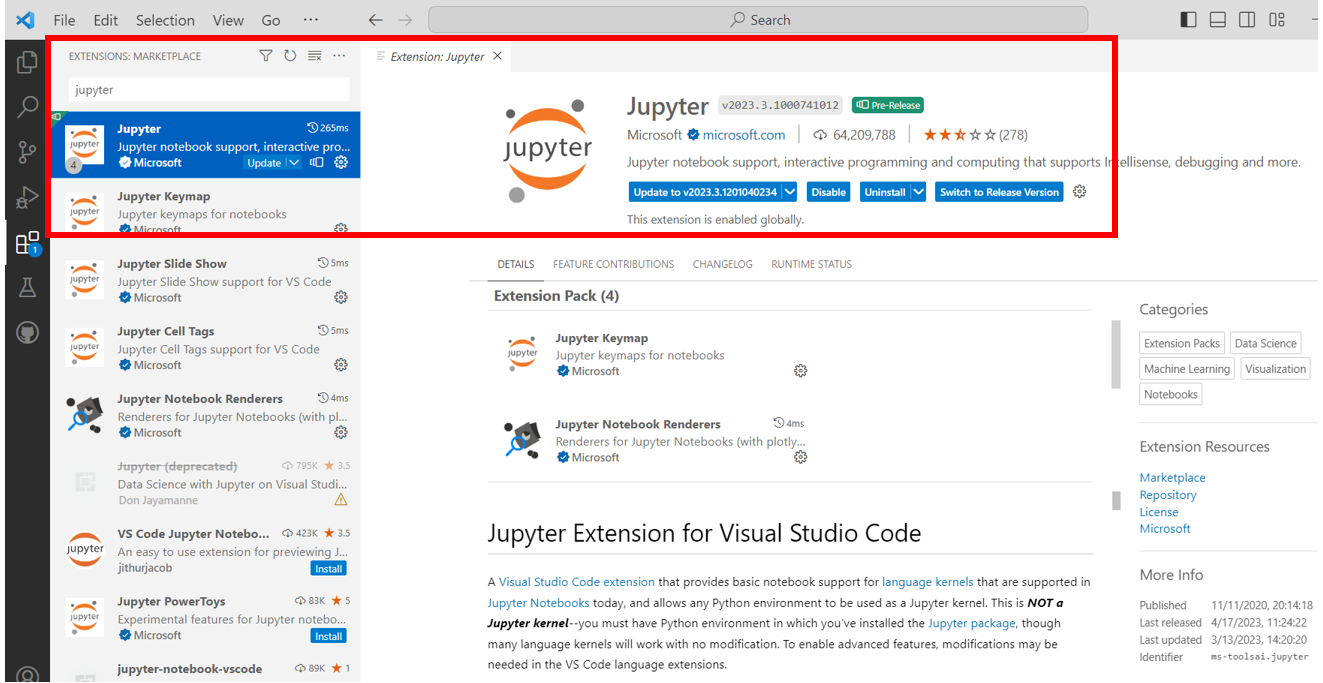Toggle the secondary side bar layout
The height and width of the screenshot is (683, 1323).
point(1247,20)
